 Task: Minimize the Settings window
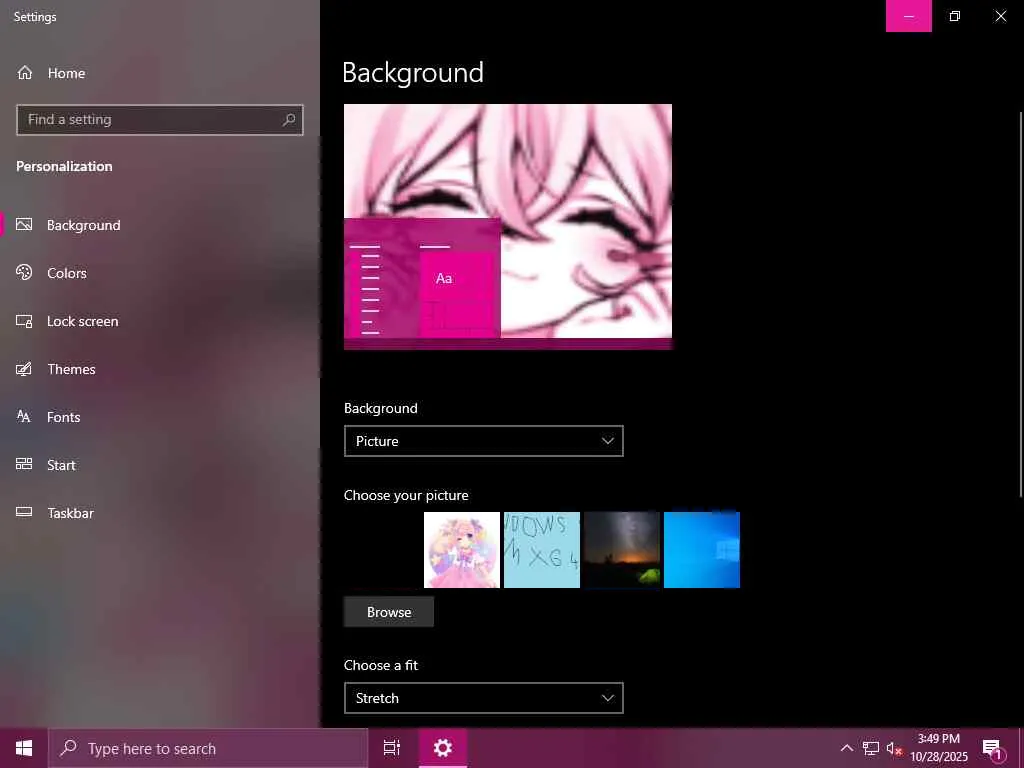pos(908,16)
